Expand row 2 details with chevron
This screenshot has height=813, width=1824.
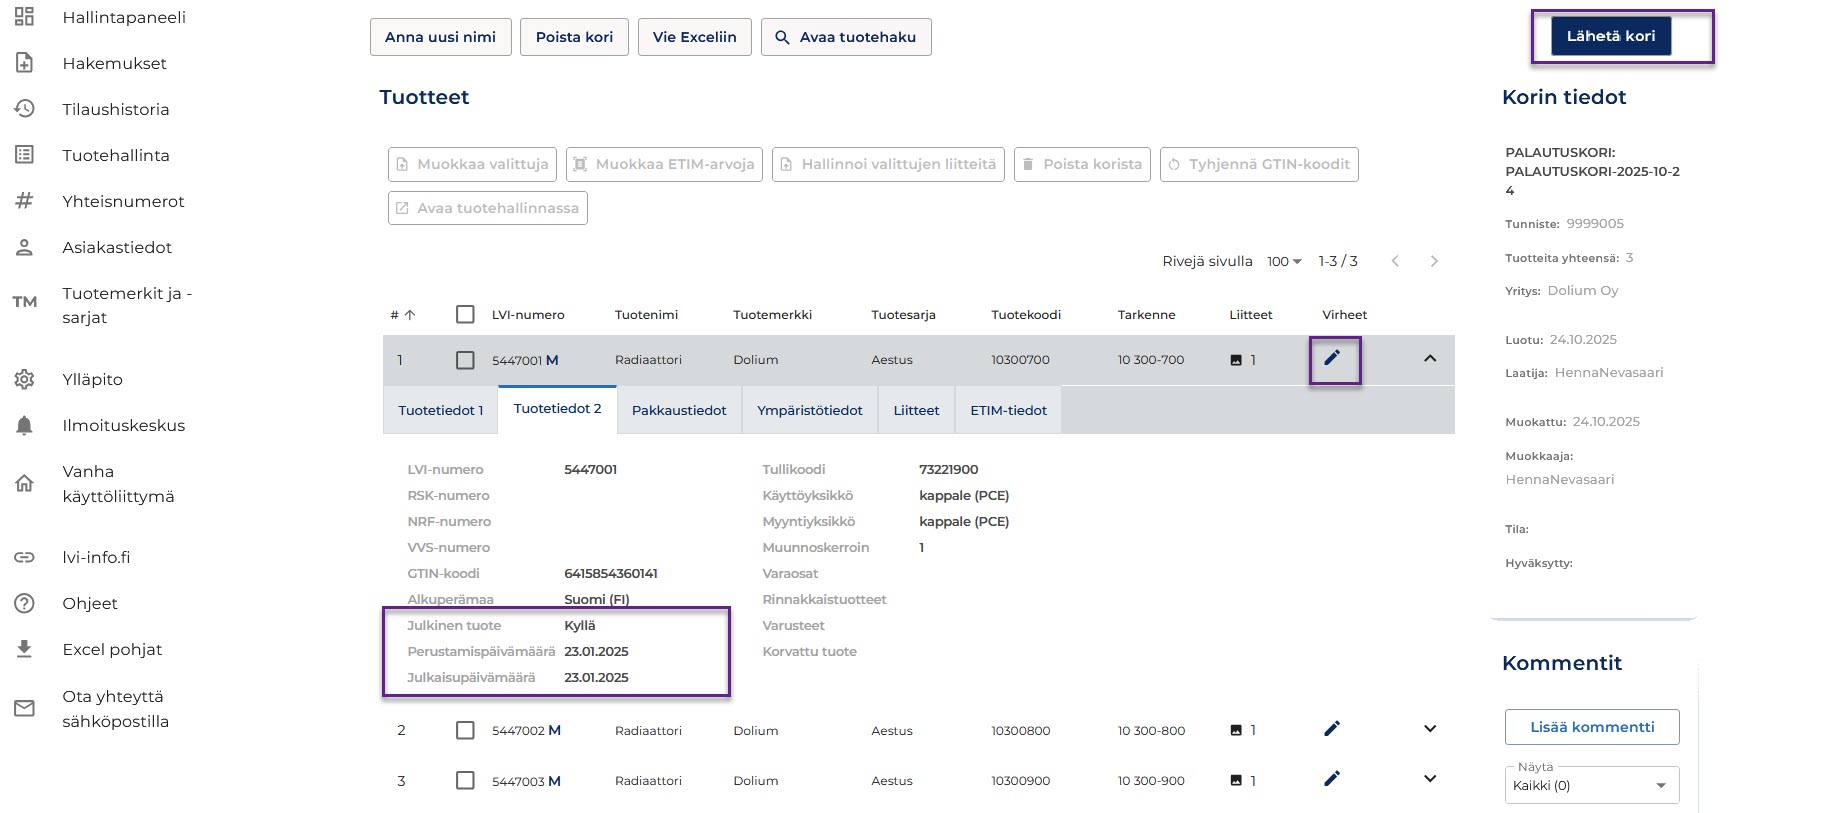tap(1430, 729)
